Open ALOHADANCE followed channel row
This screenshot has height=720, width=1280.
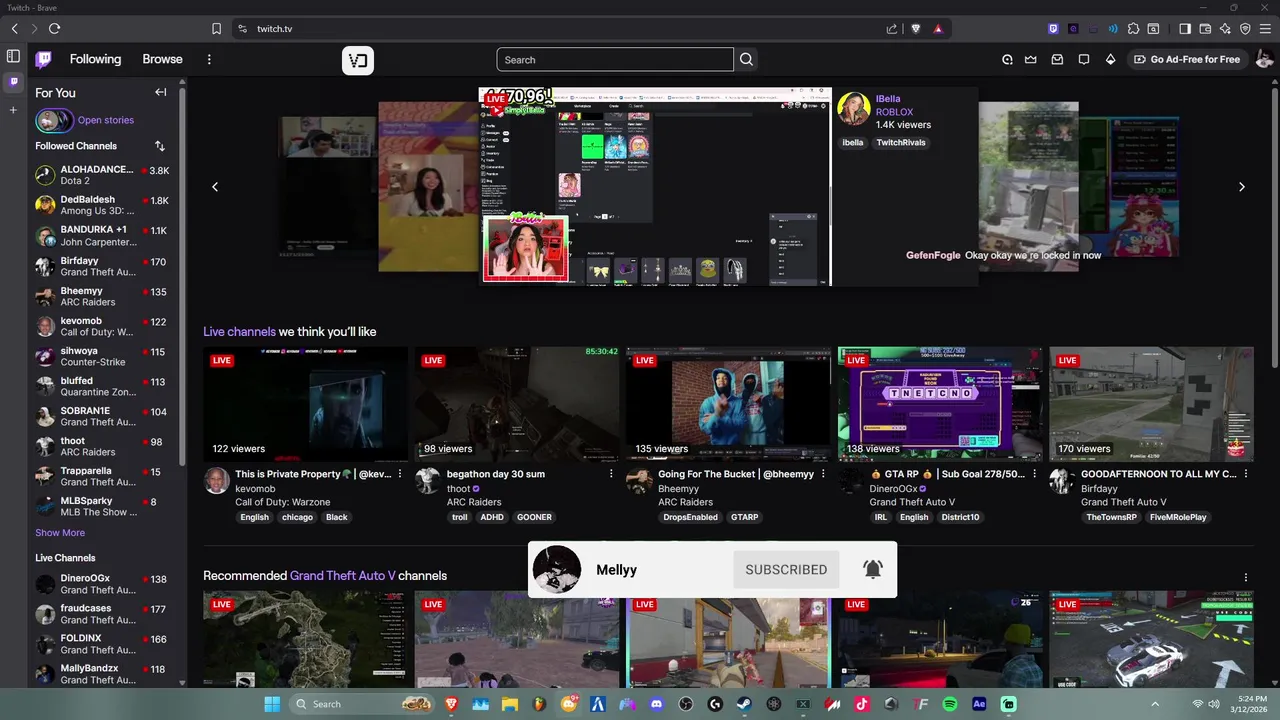coord(103,175)
